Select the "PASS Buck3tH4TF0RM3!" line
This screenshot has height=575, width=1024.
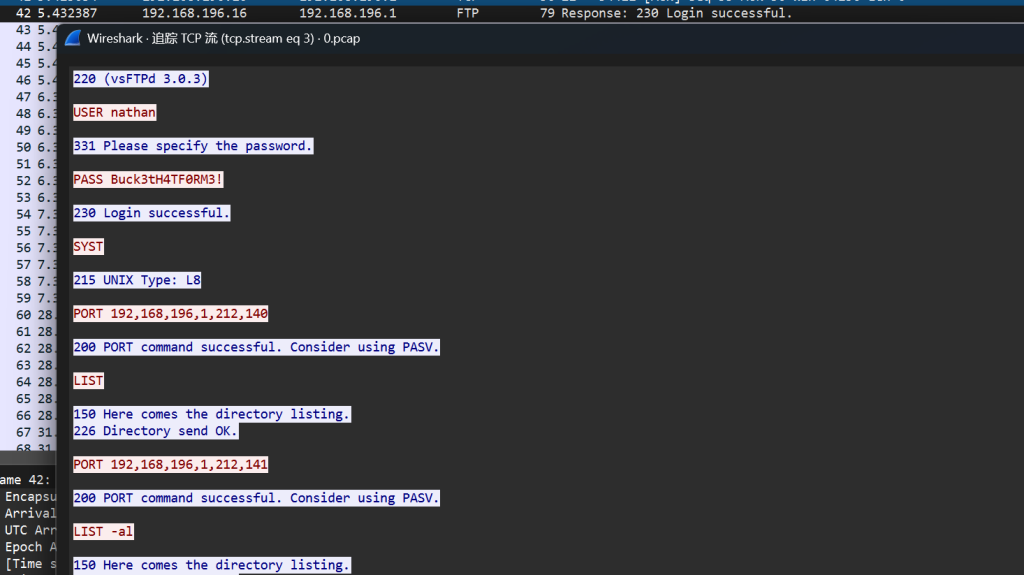click(x=148, y=180)
